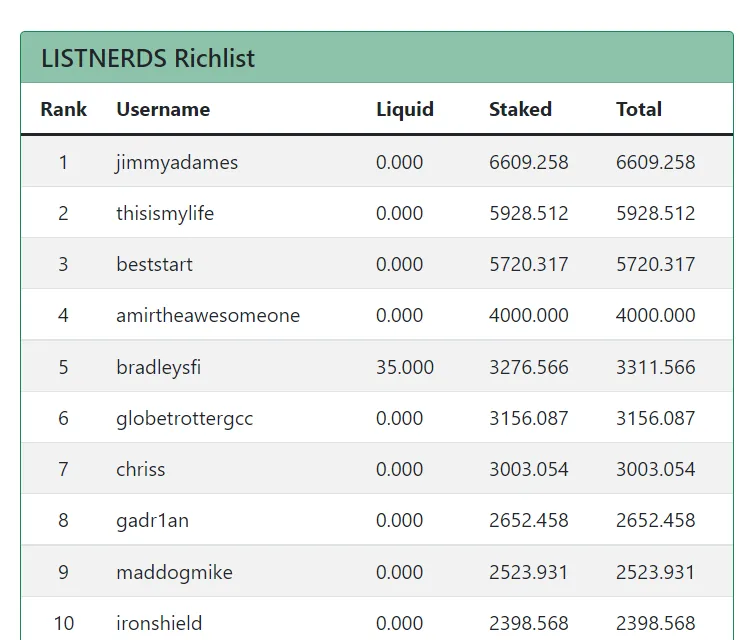This screenshot has width=752, height=640.
Task: Click bradleysfi liquid value 35.000
Action: point(405,367)
